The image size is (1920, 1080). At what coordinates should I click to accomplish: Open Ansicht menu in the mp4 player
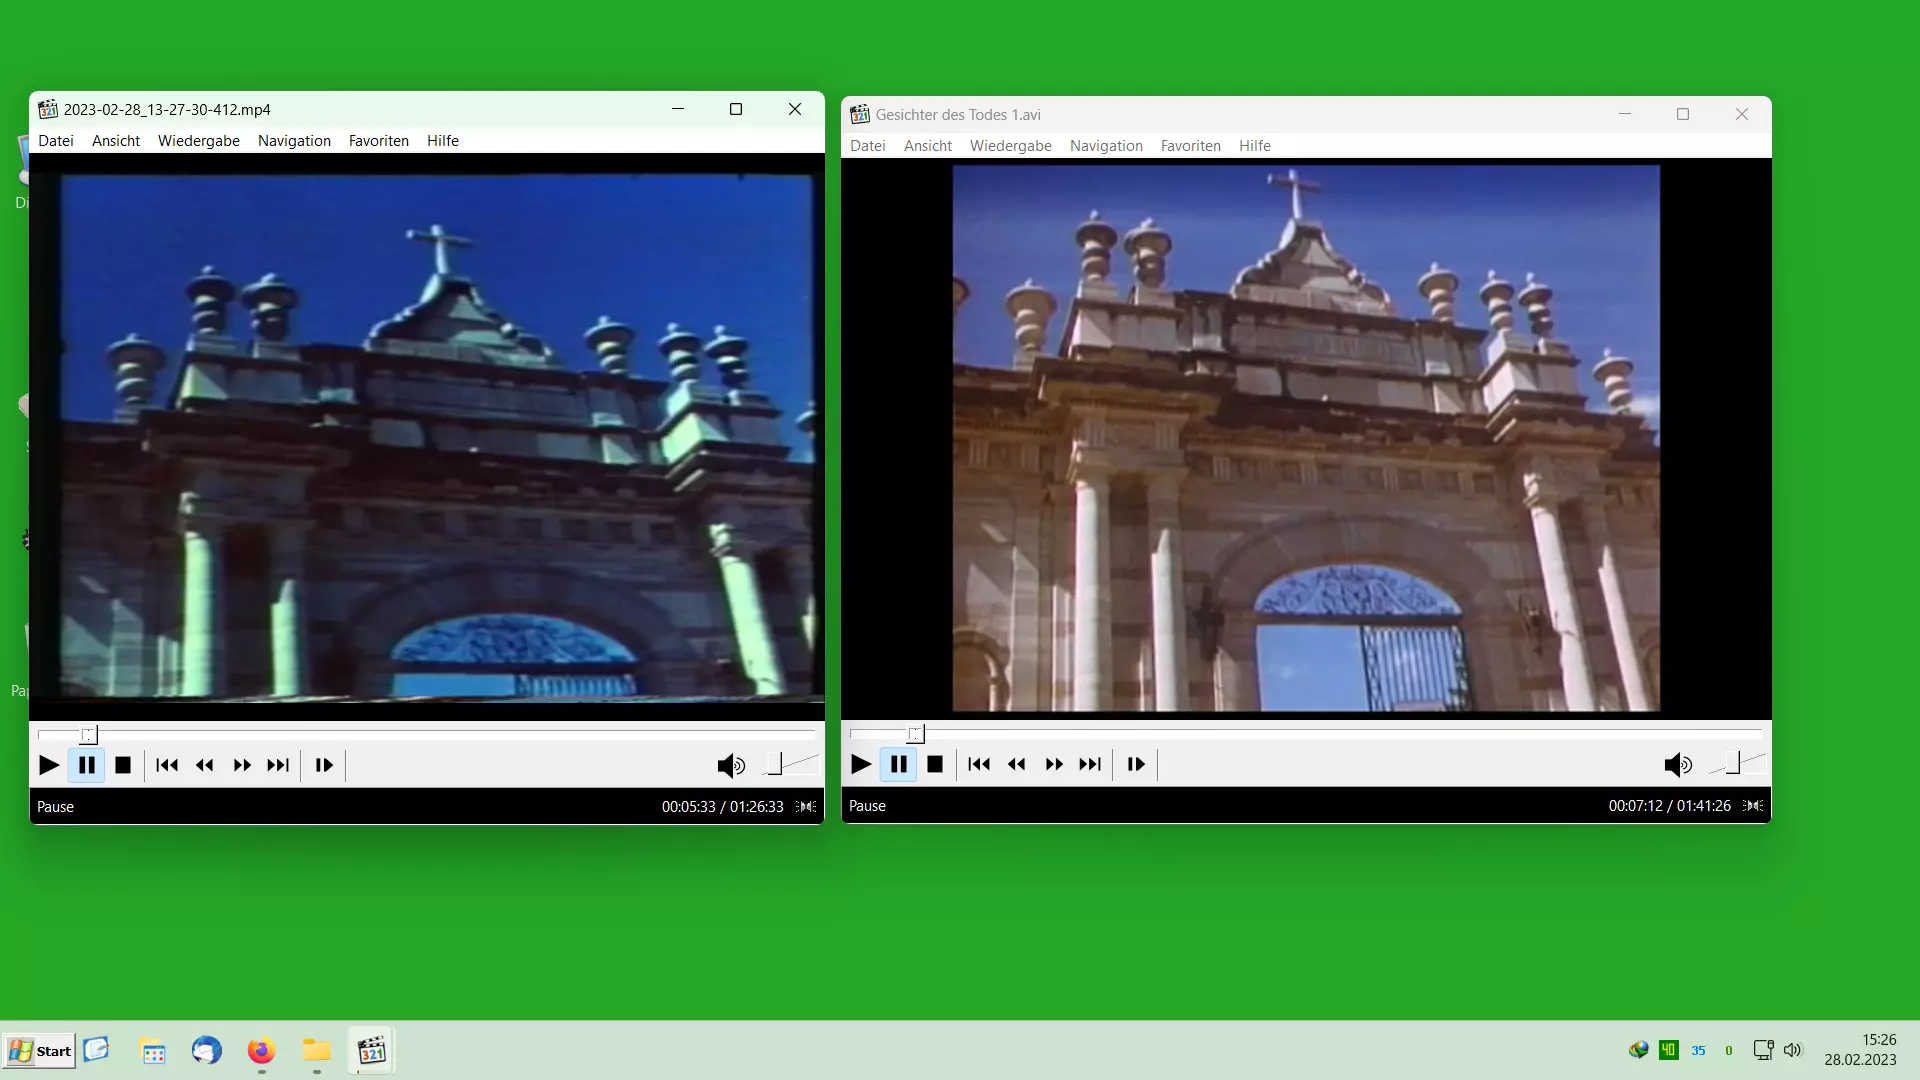coord(116,141)
